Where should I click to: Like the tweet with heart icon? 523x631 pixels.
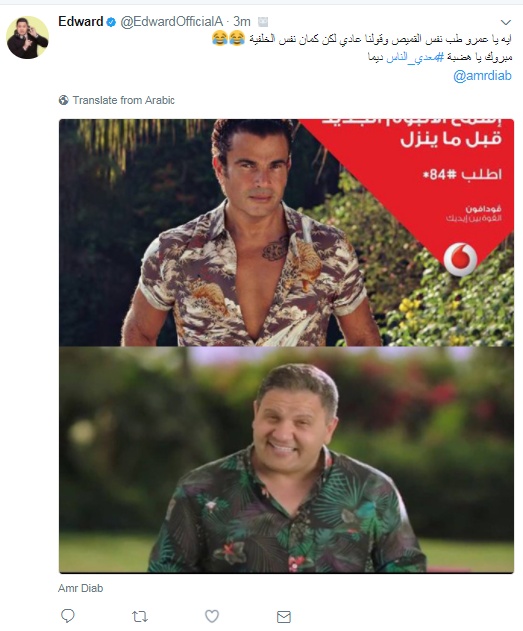[212, 616]
